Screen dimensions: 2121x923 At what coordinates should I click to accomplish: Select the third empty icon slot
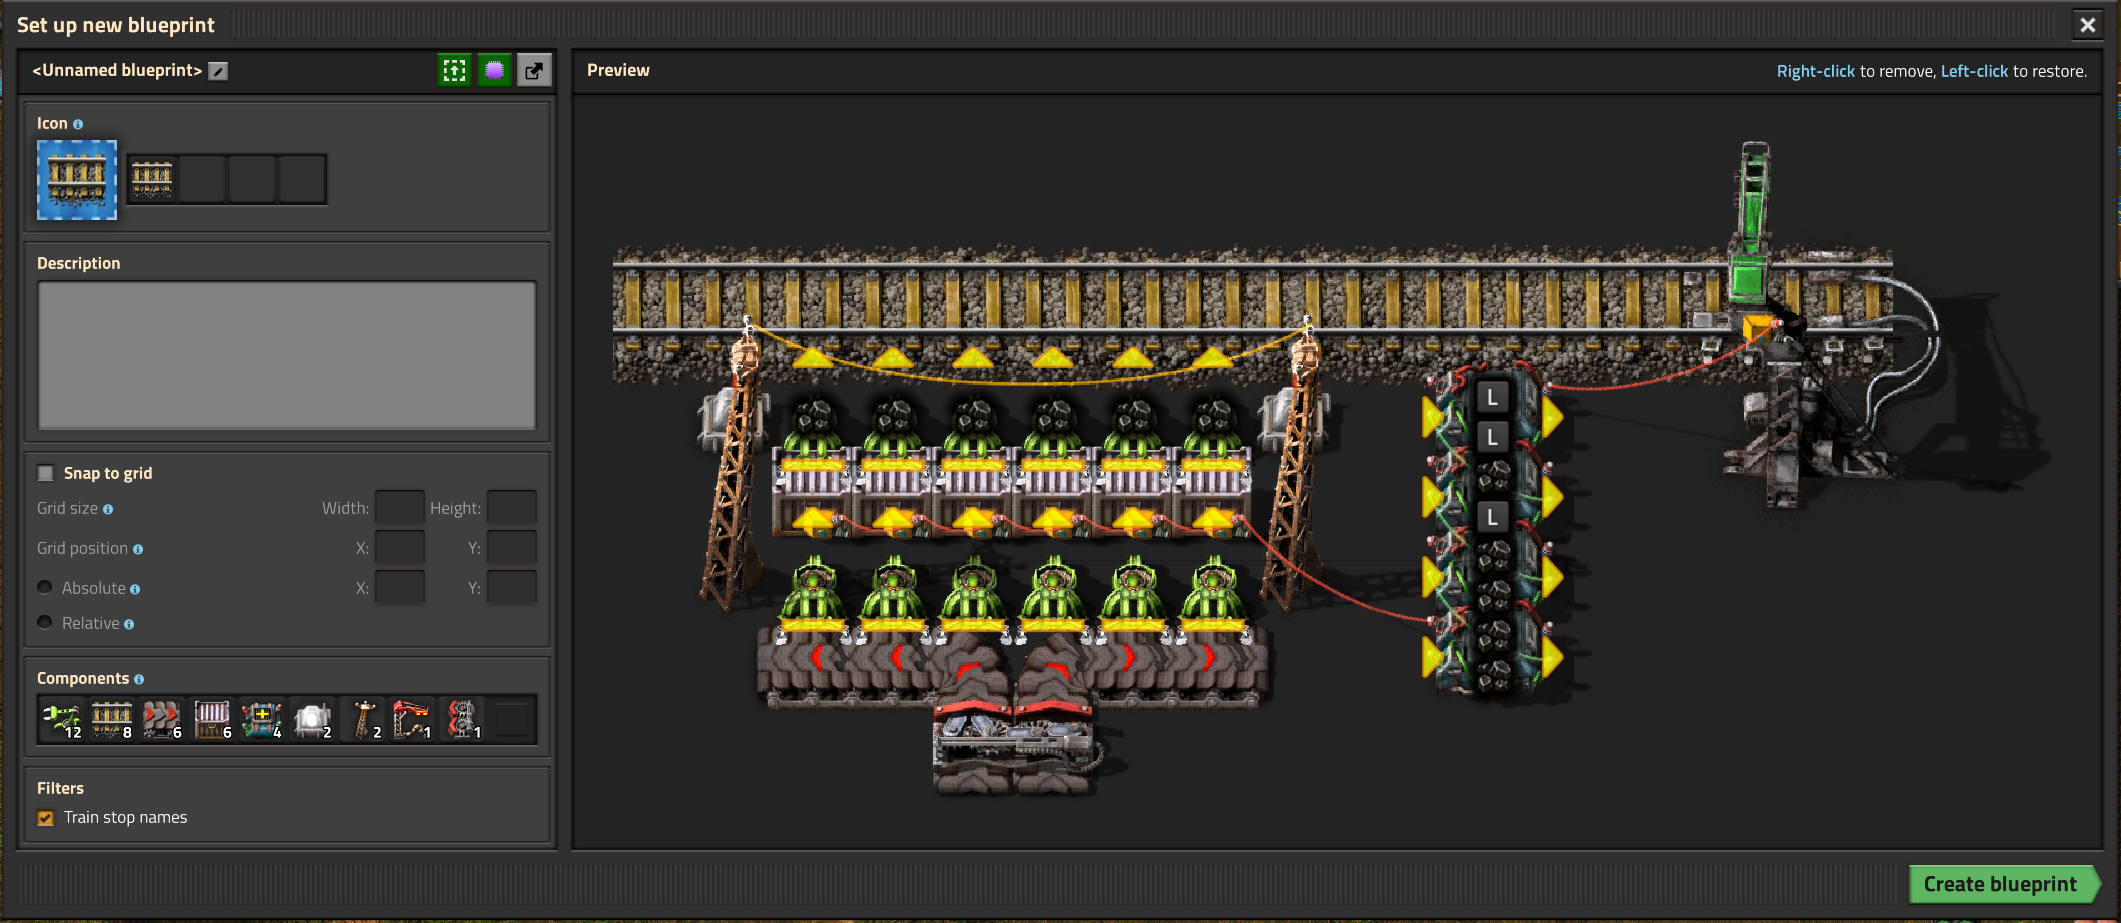[x=252, y=180]
